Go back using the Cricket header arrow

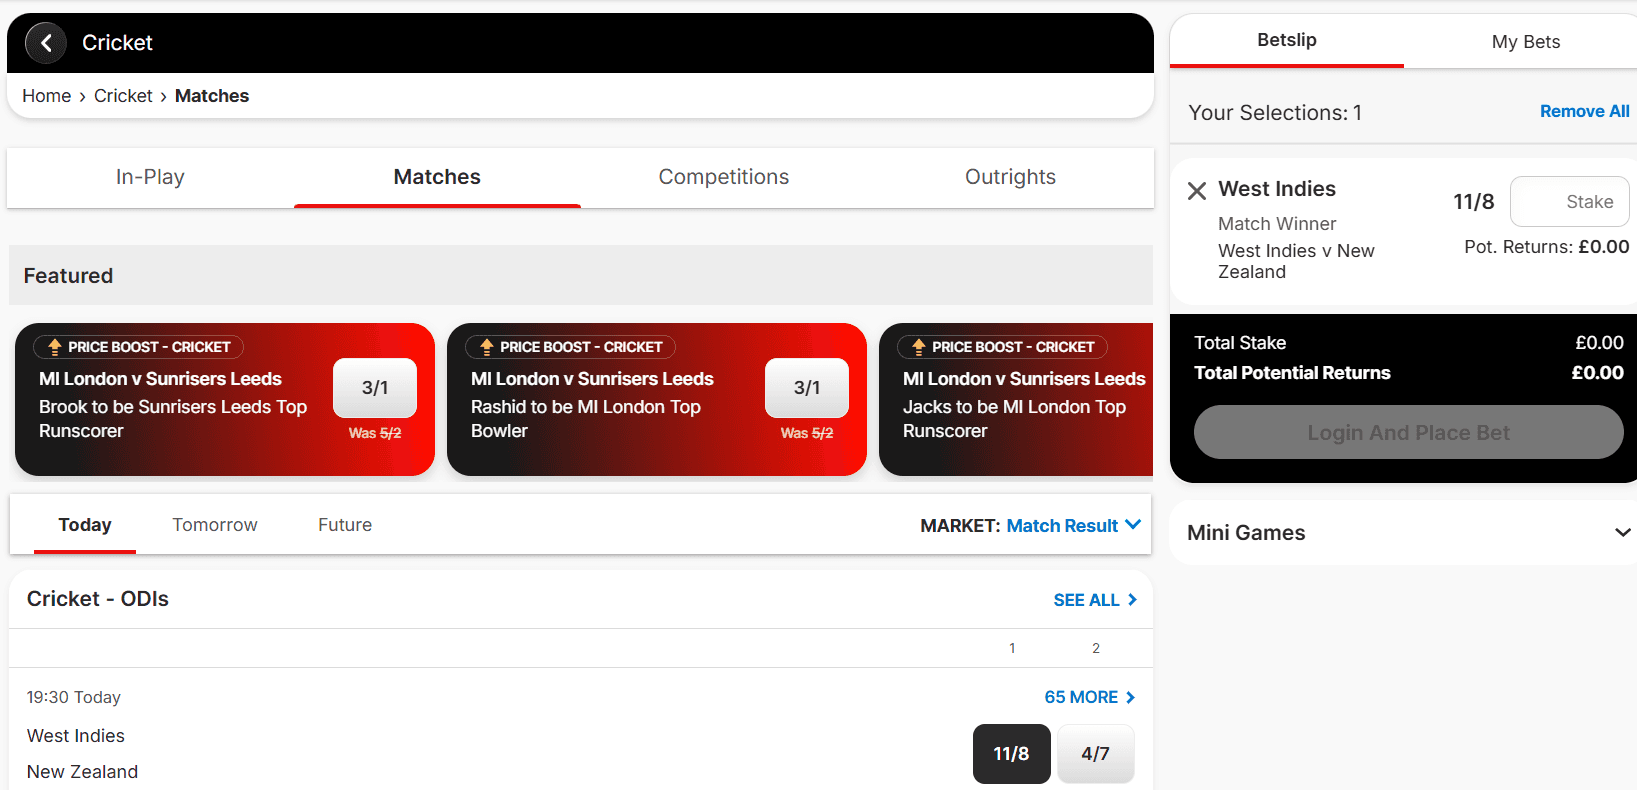click(45, 43)
